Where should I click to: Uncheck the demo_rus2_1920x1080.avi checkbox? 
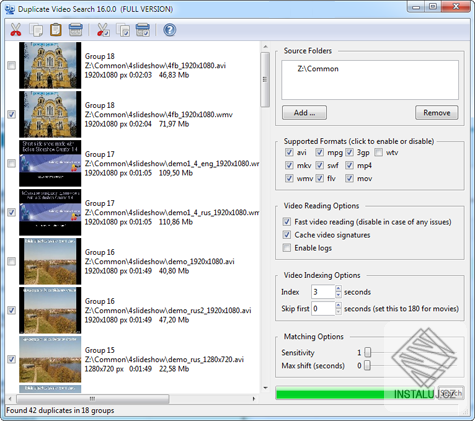tap(12, 310)
